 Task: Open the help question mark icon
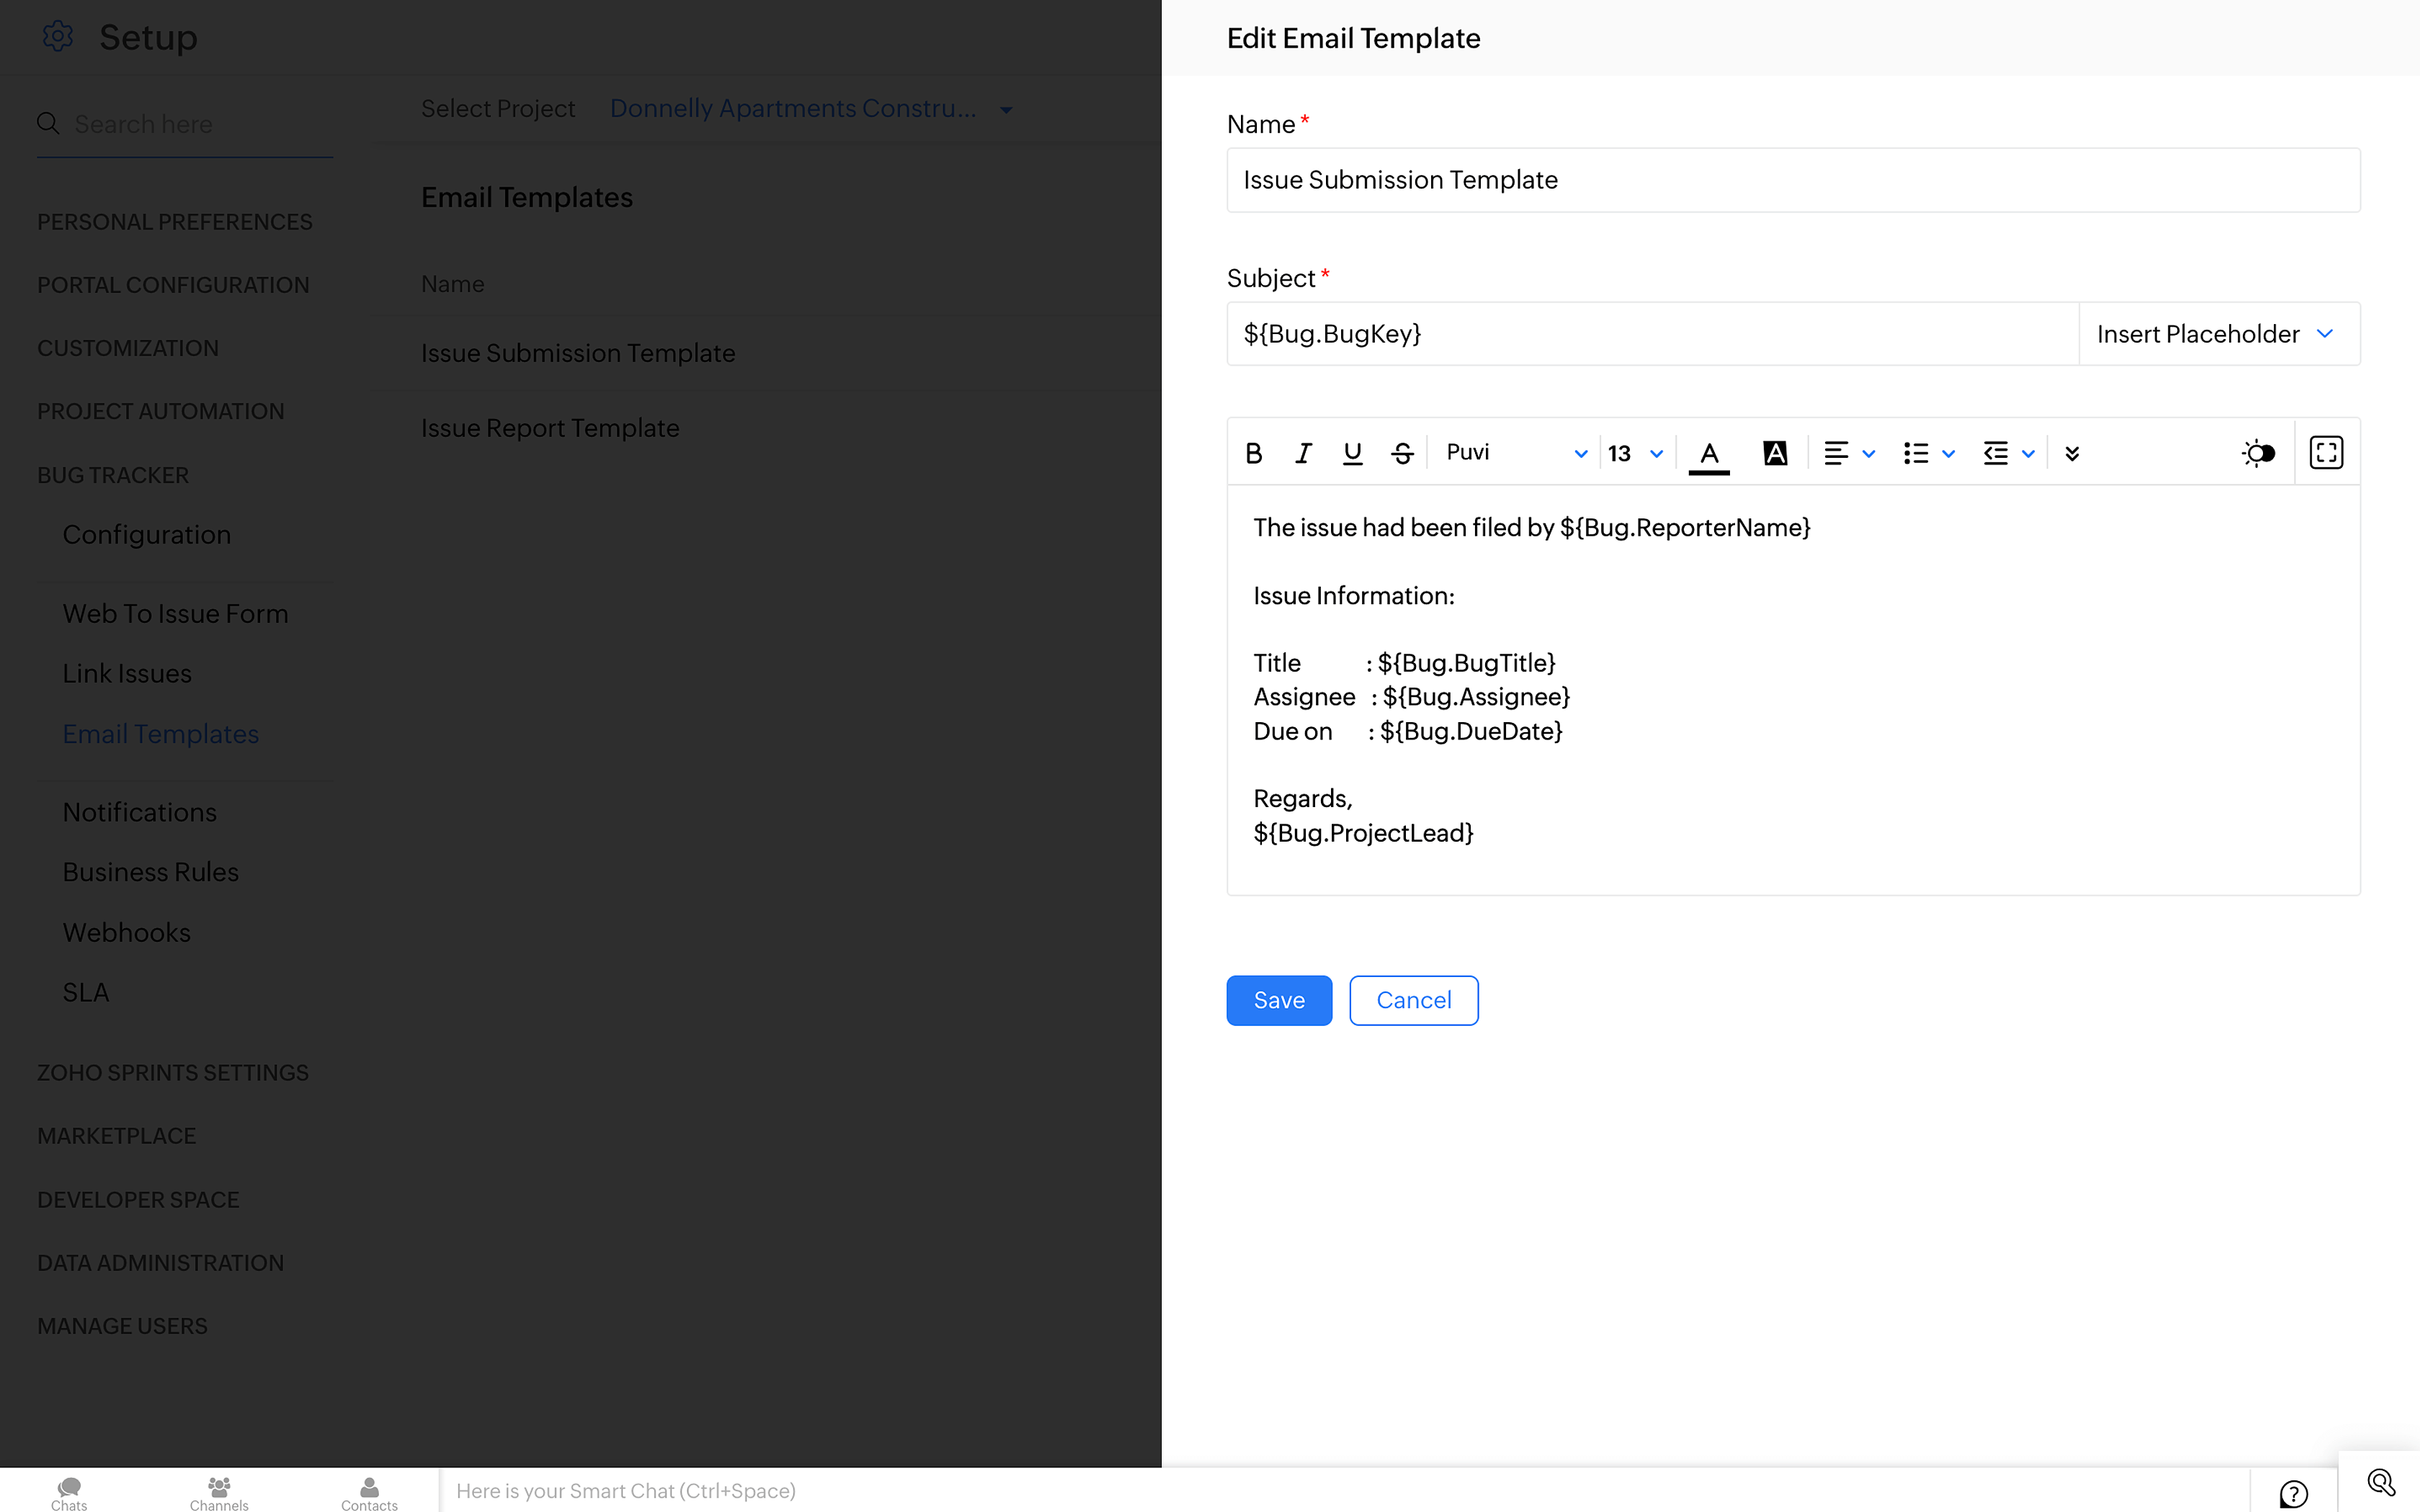pyautogui.click(x=2293, y=1493)
